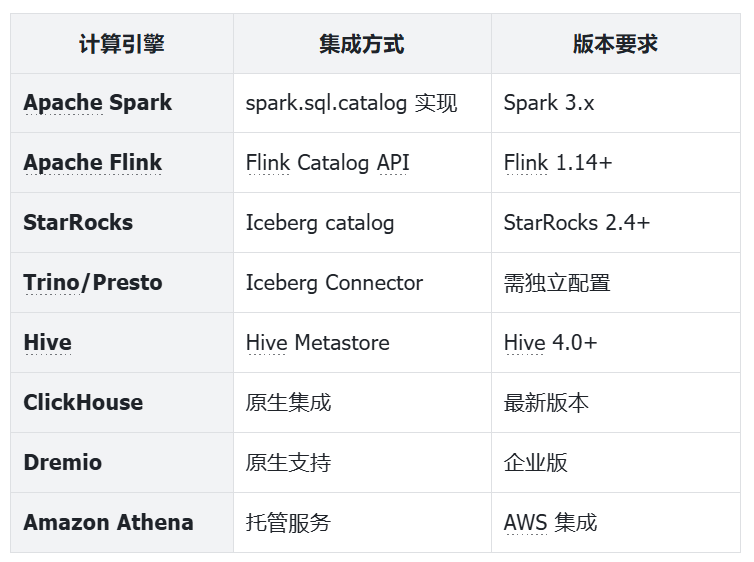Click the Hive 4.0+ version cell

click(x=551, y=343)
